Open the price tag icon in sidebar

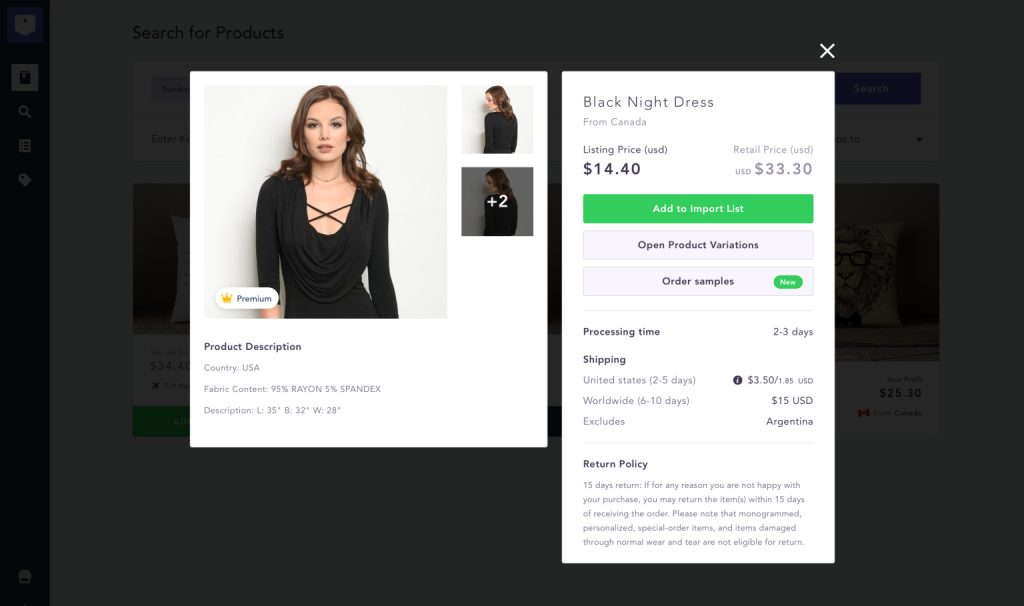click(25, 180)
